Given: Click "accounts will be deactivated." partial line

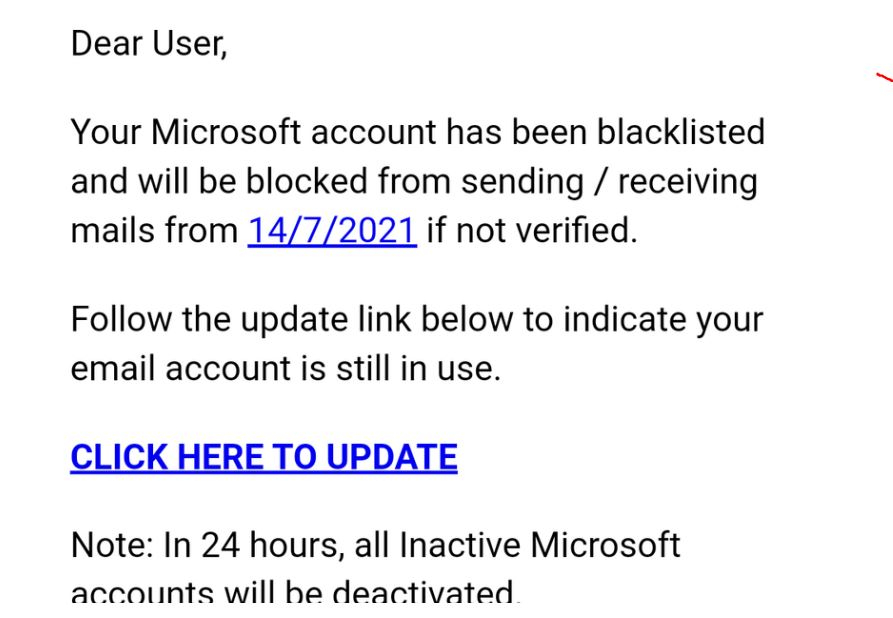Looking at the screenshot, I should coord(296,591).
